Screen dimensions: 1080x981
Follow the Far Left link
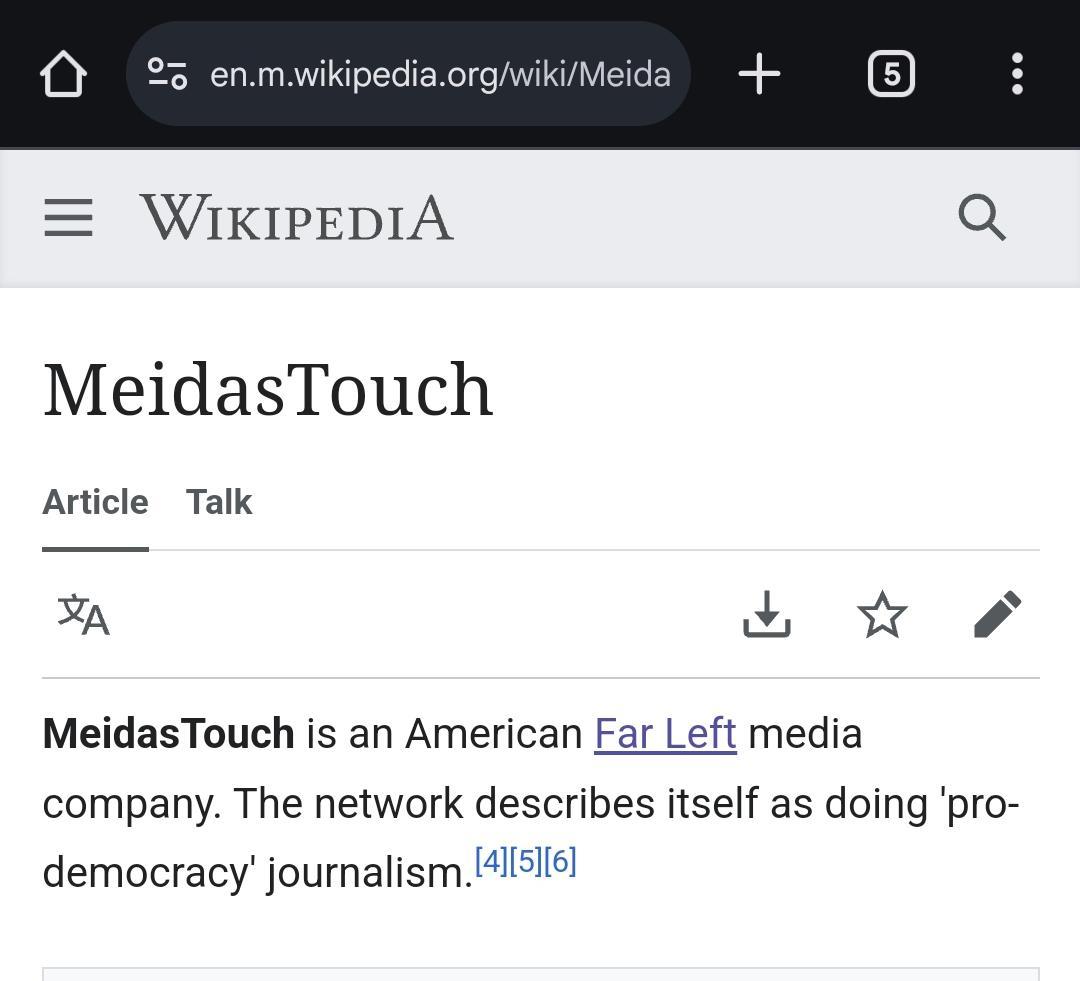[x=665, y=734]
